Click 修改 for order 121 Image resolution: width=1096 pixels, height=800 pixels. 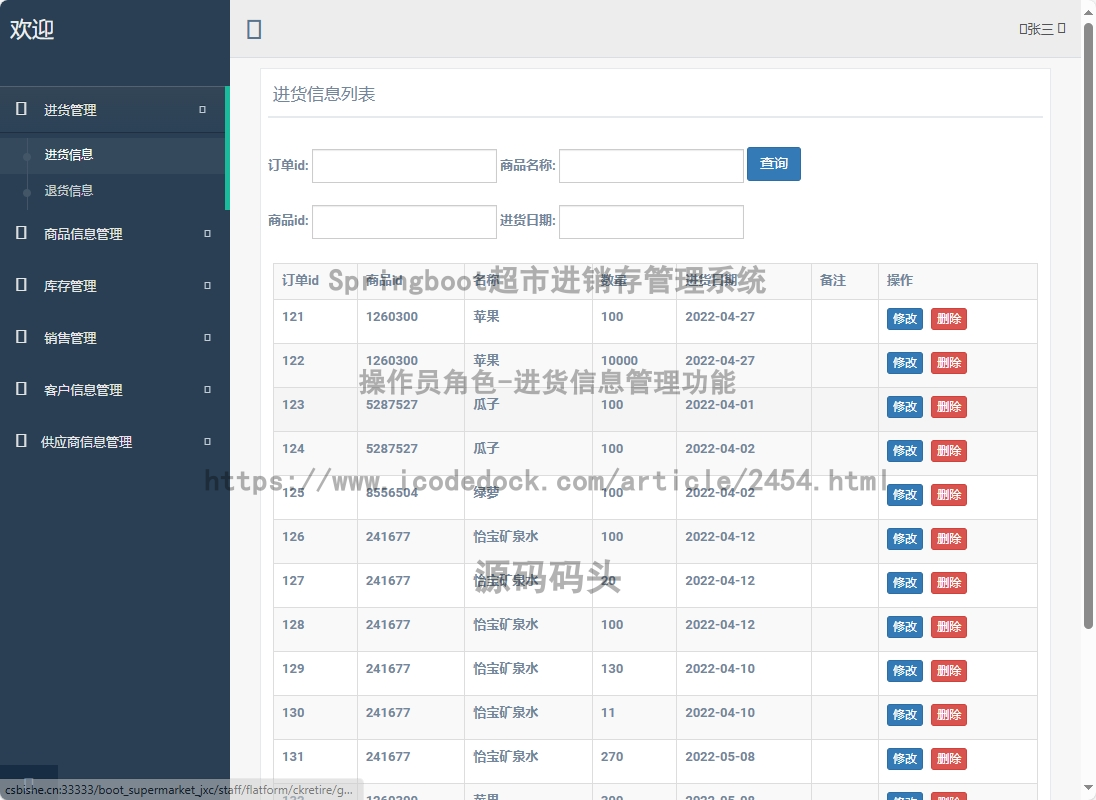[905, 319]
